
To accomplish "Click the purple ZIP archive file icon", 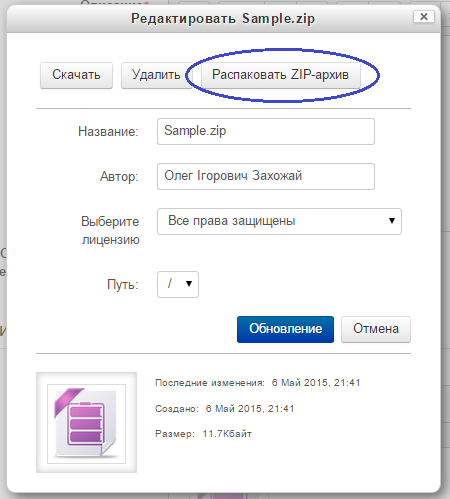I will point(86,422).
